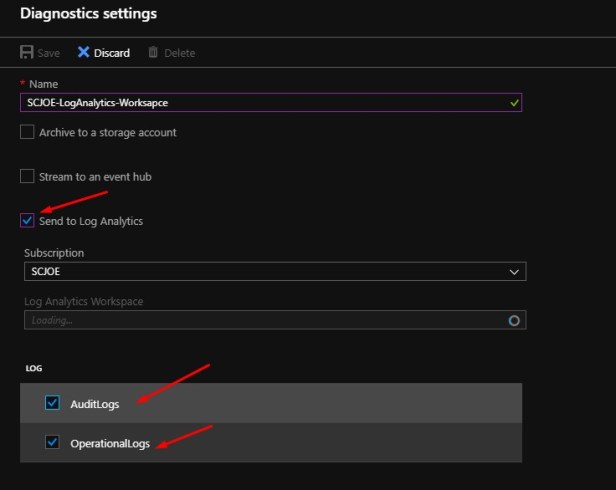Check Stream to an event hub

point(27,176)
